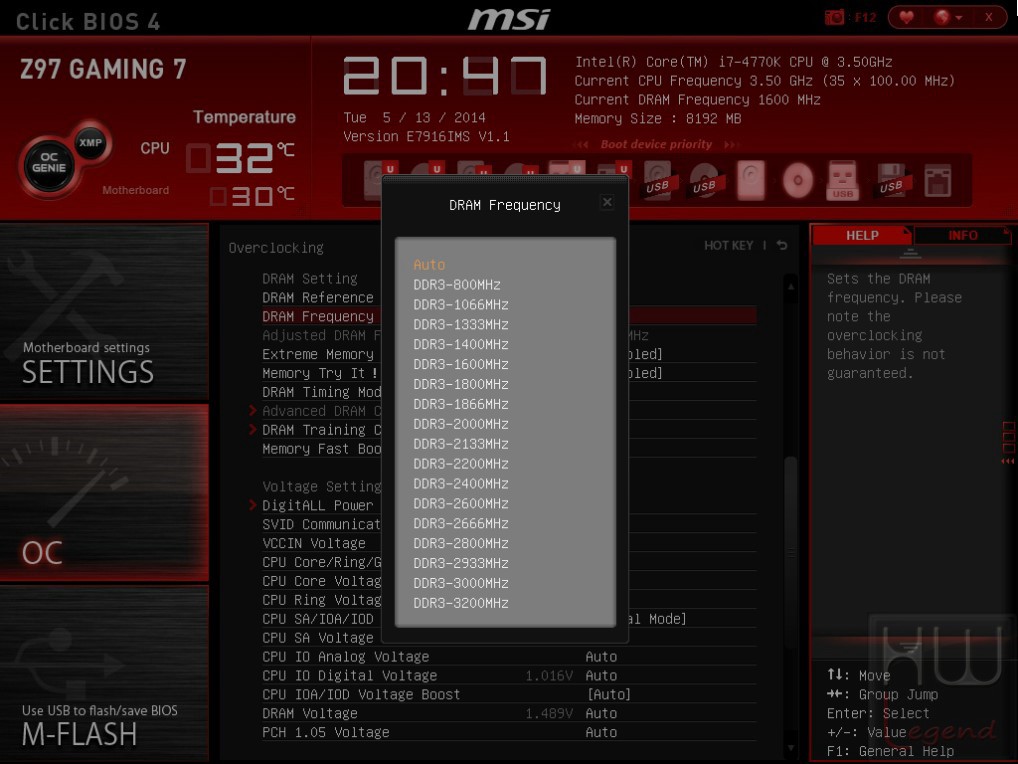The width and height of the screenshot is (1018, 764).
Task: Click Auto value of PCH 1.05 Voltage
Action: pyautogui.click(x=601, y=732)
